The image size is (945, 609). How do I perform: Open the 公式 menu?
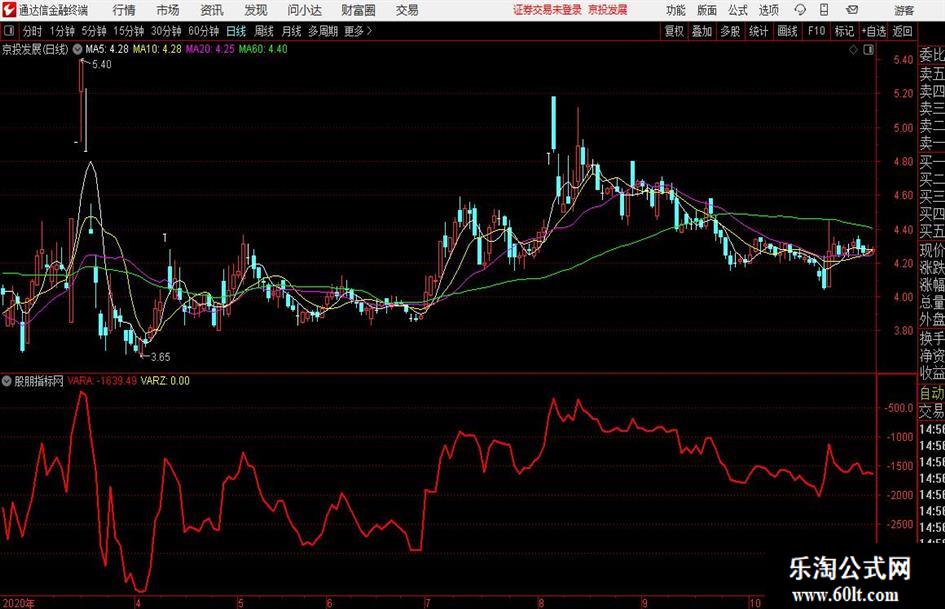point(738,10)
